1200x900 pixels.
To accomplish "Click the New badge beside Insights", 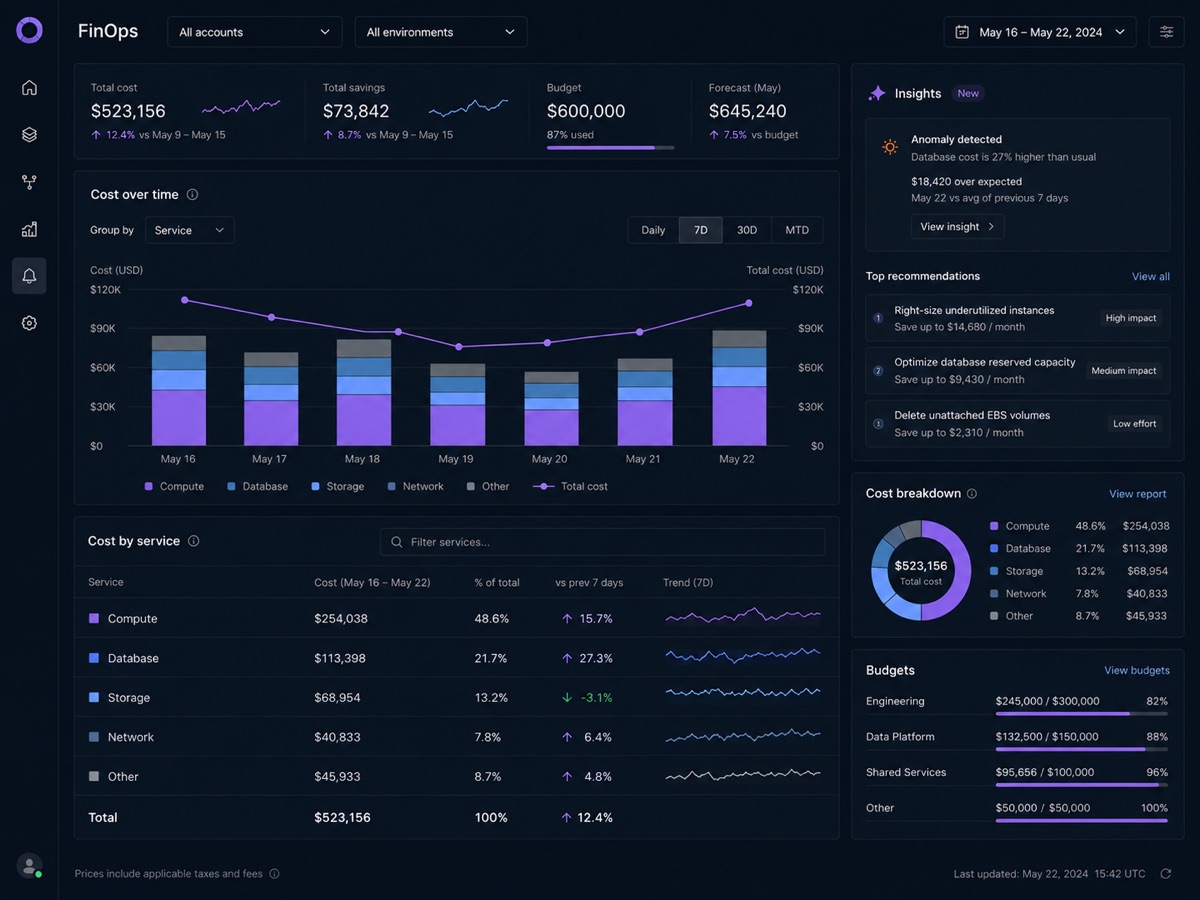I will click(968, 93).
